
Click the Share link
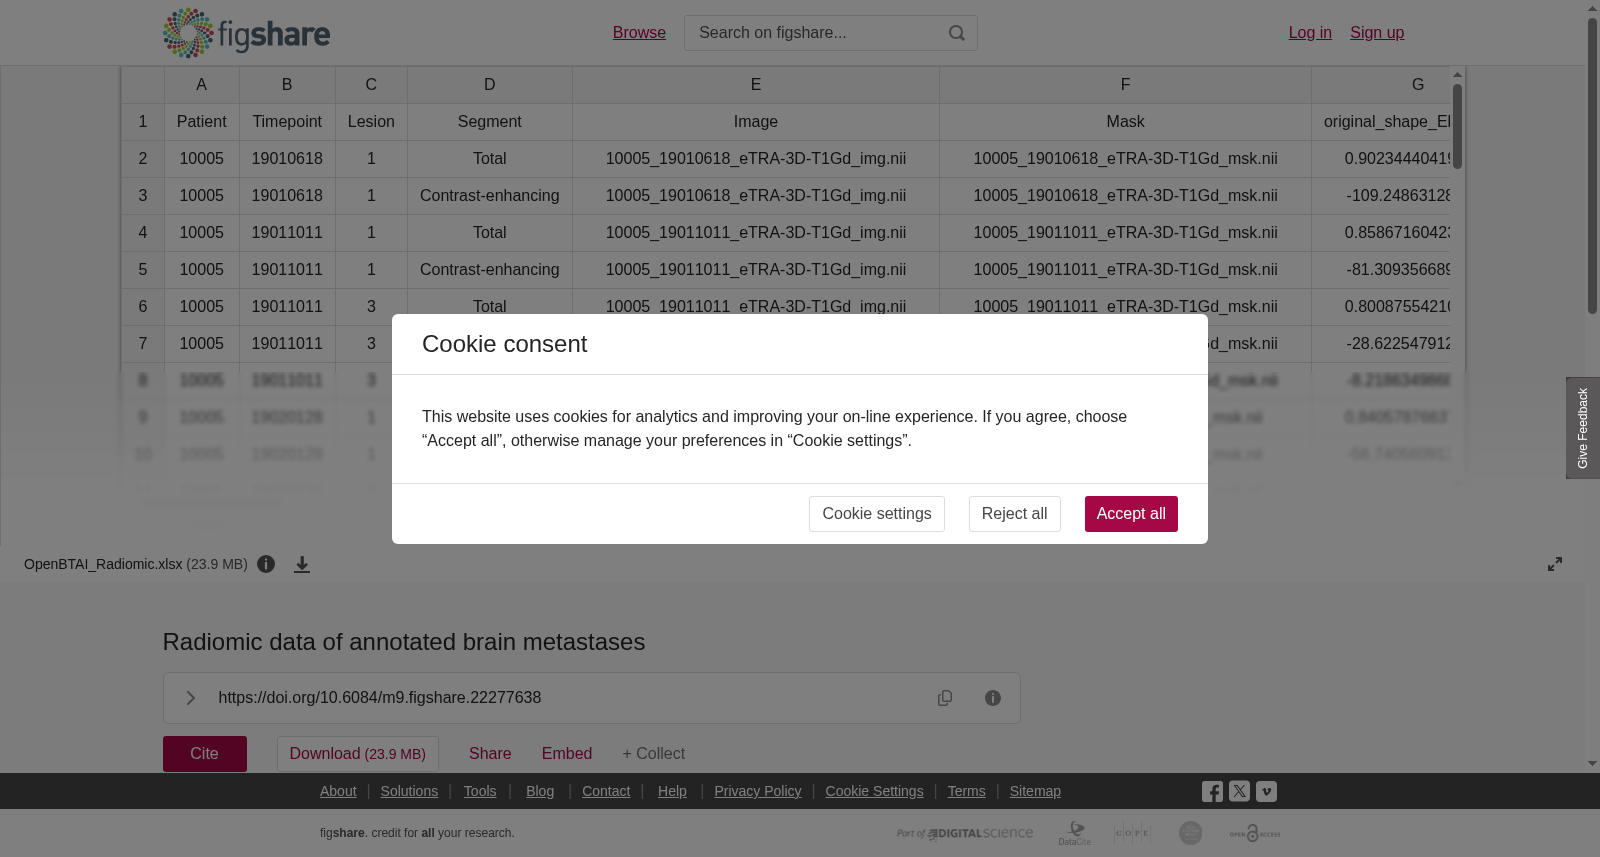[x=490, y=754]
